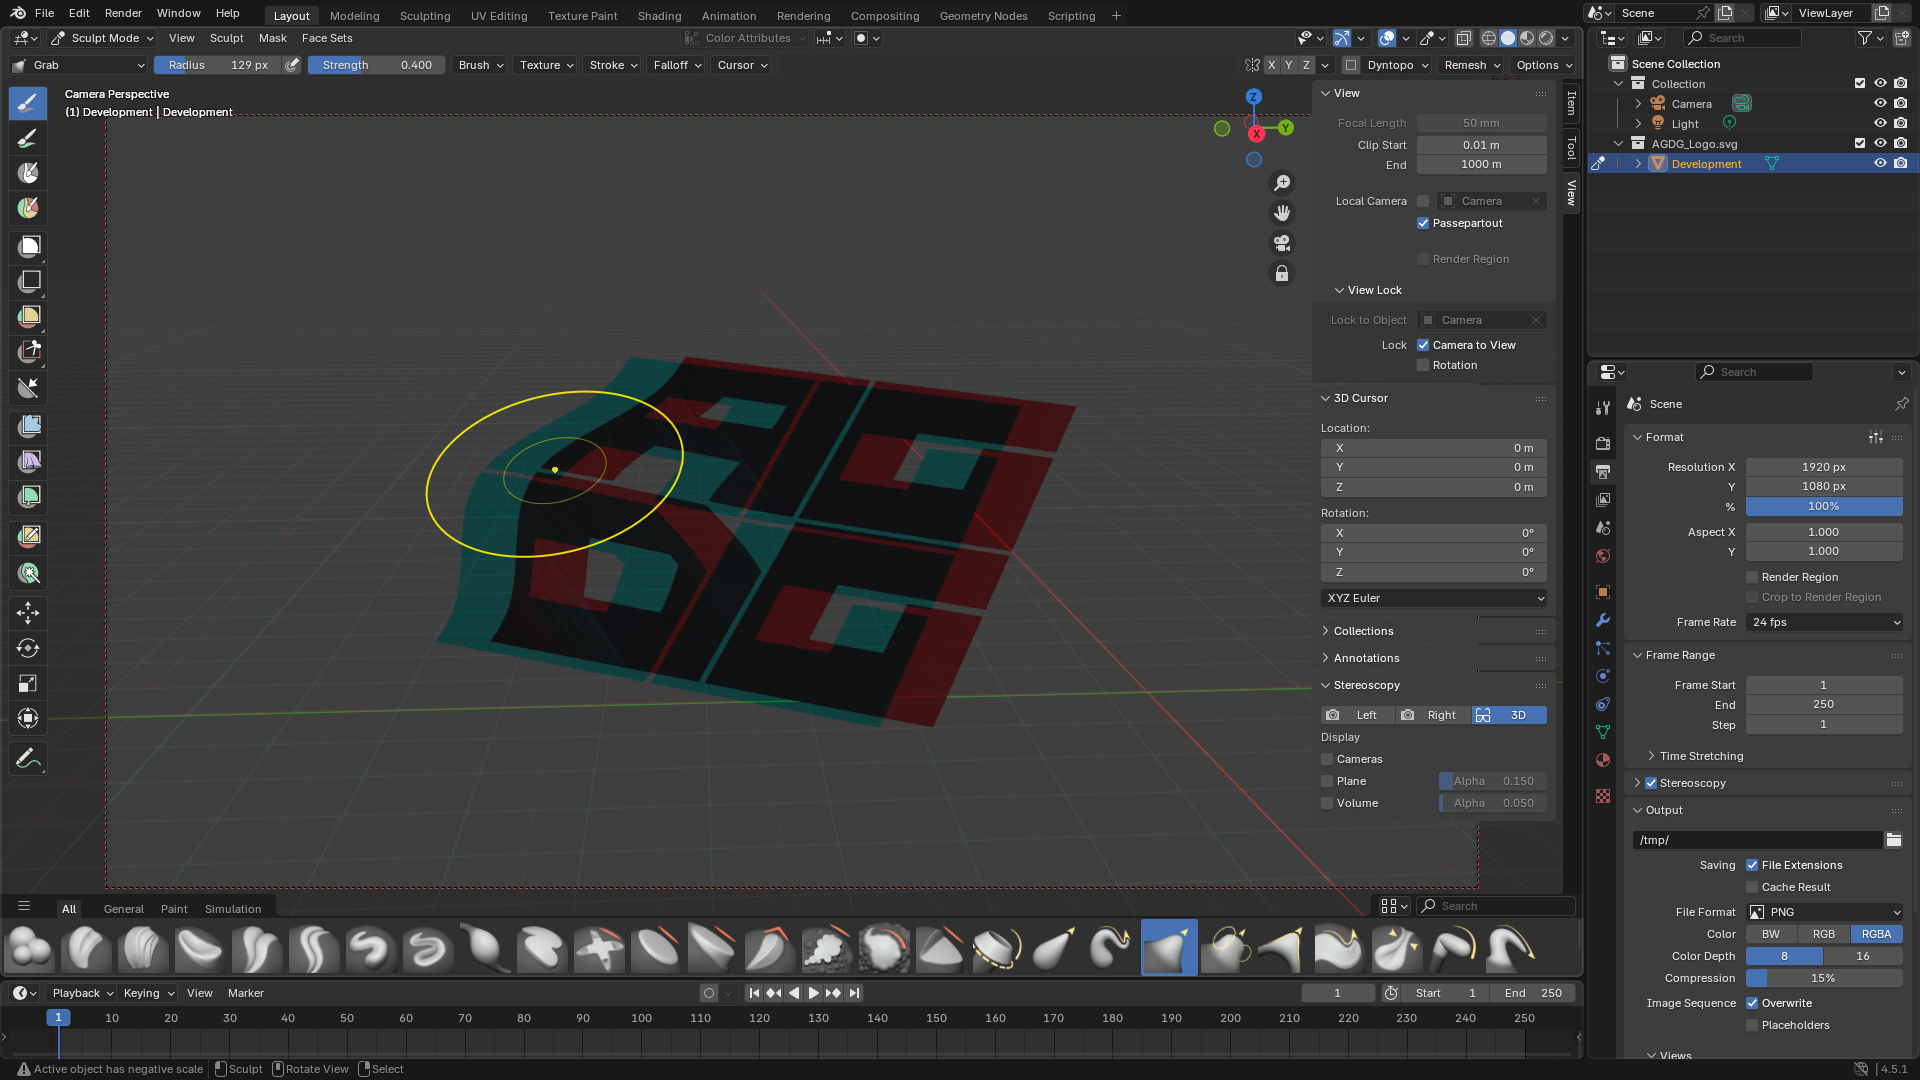Open the Sculpting workspace tab
1920x1080 pixels.
[425, 16]
